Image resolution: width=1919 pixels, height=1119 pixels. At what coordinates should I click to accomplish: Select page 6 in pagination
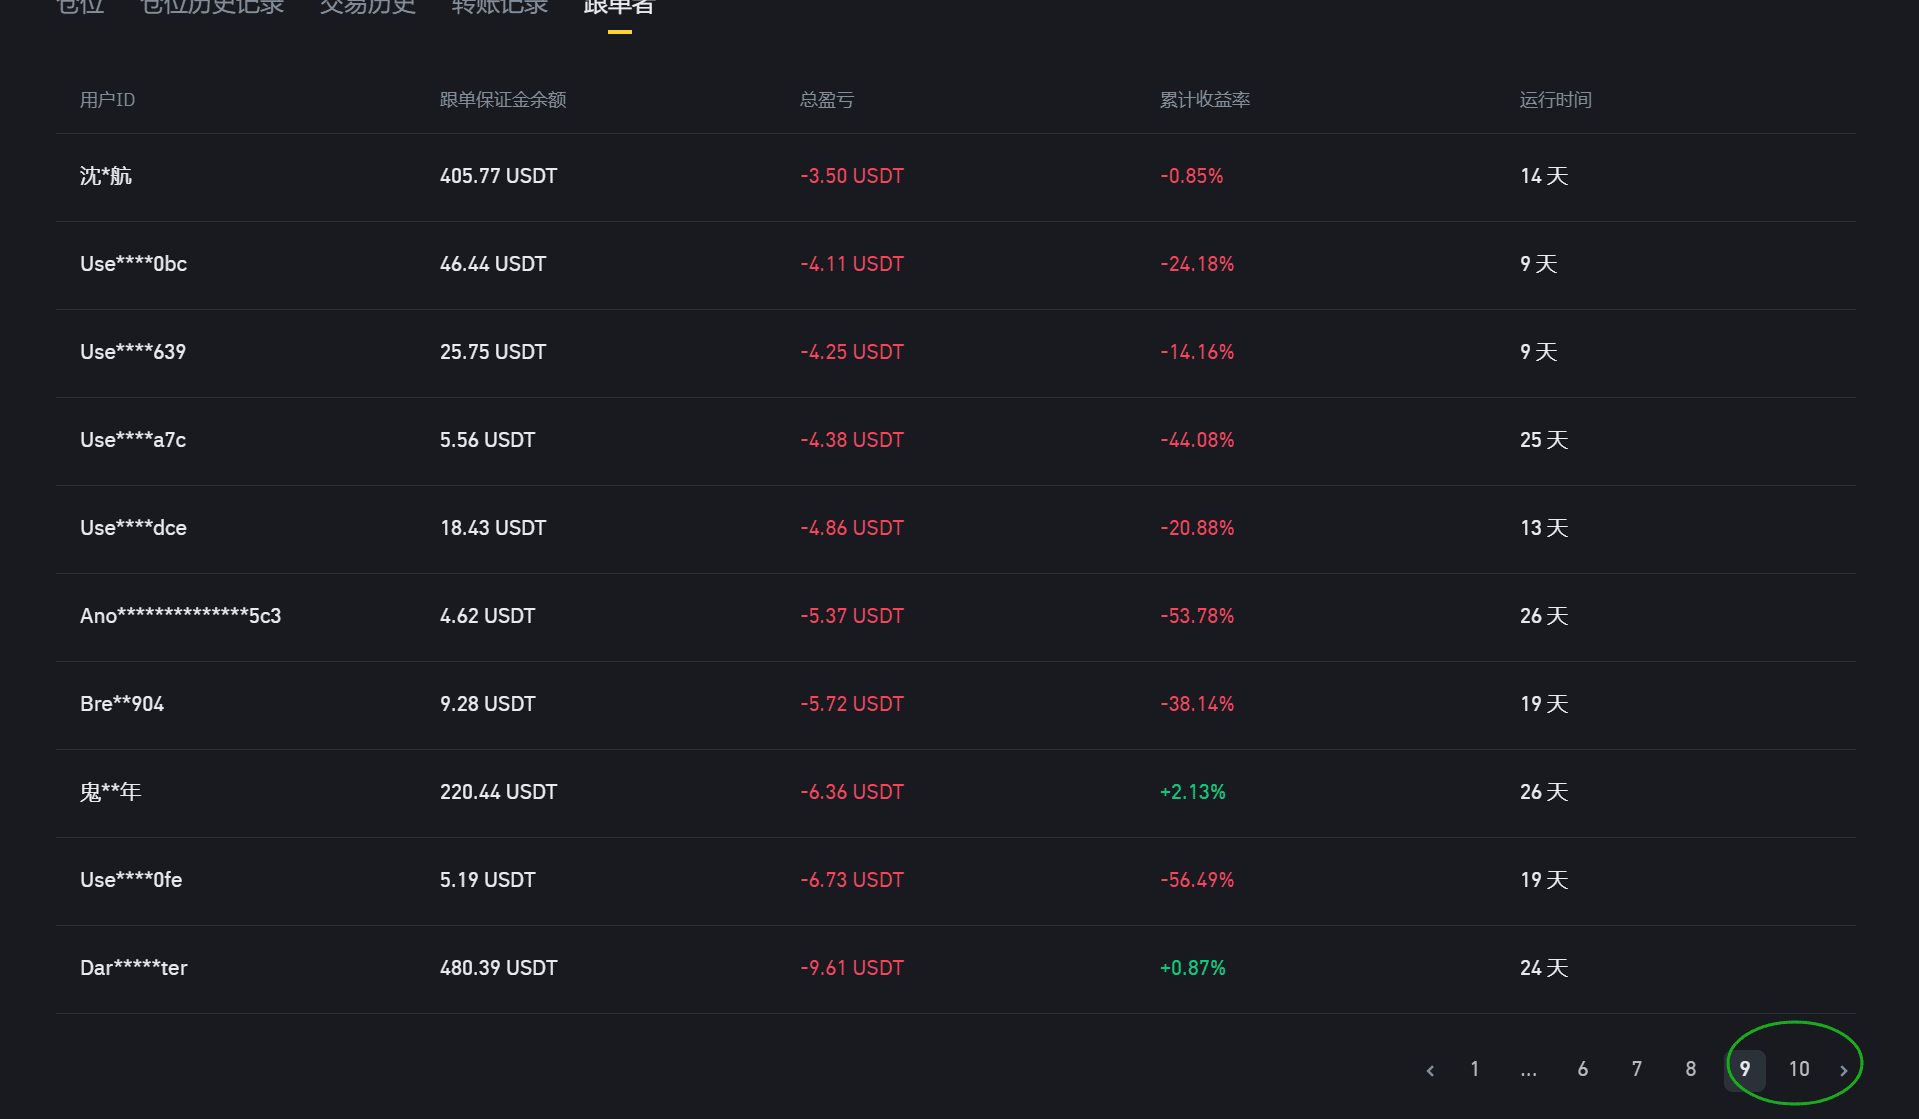[1583, 1069]
